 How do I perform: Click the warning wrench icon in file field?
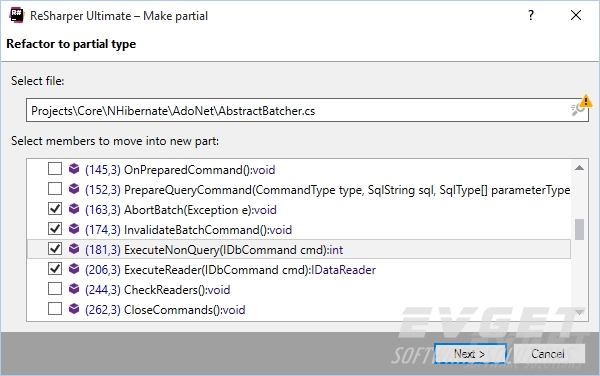581,106
